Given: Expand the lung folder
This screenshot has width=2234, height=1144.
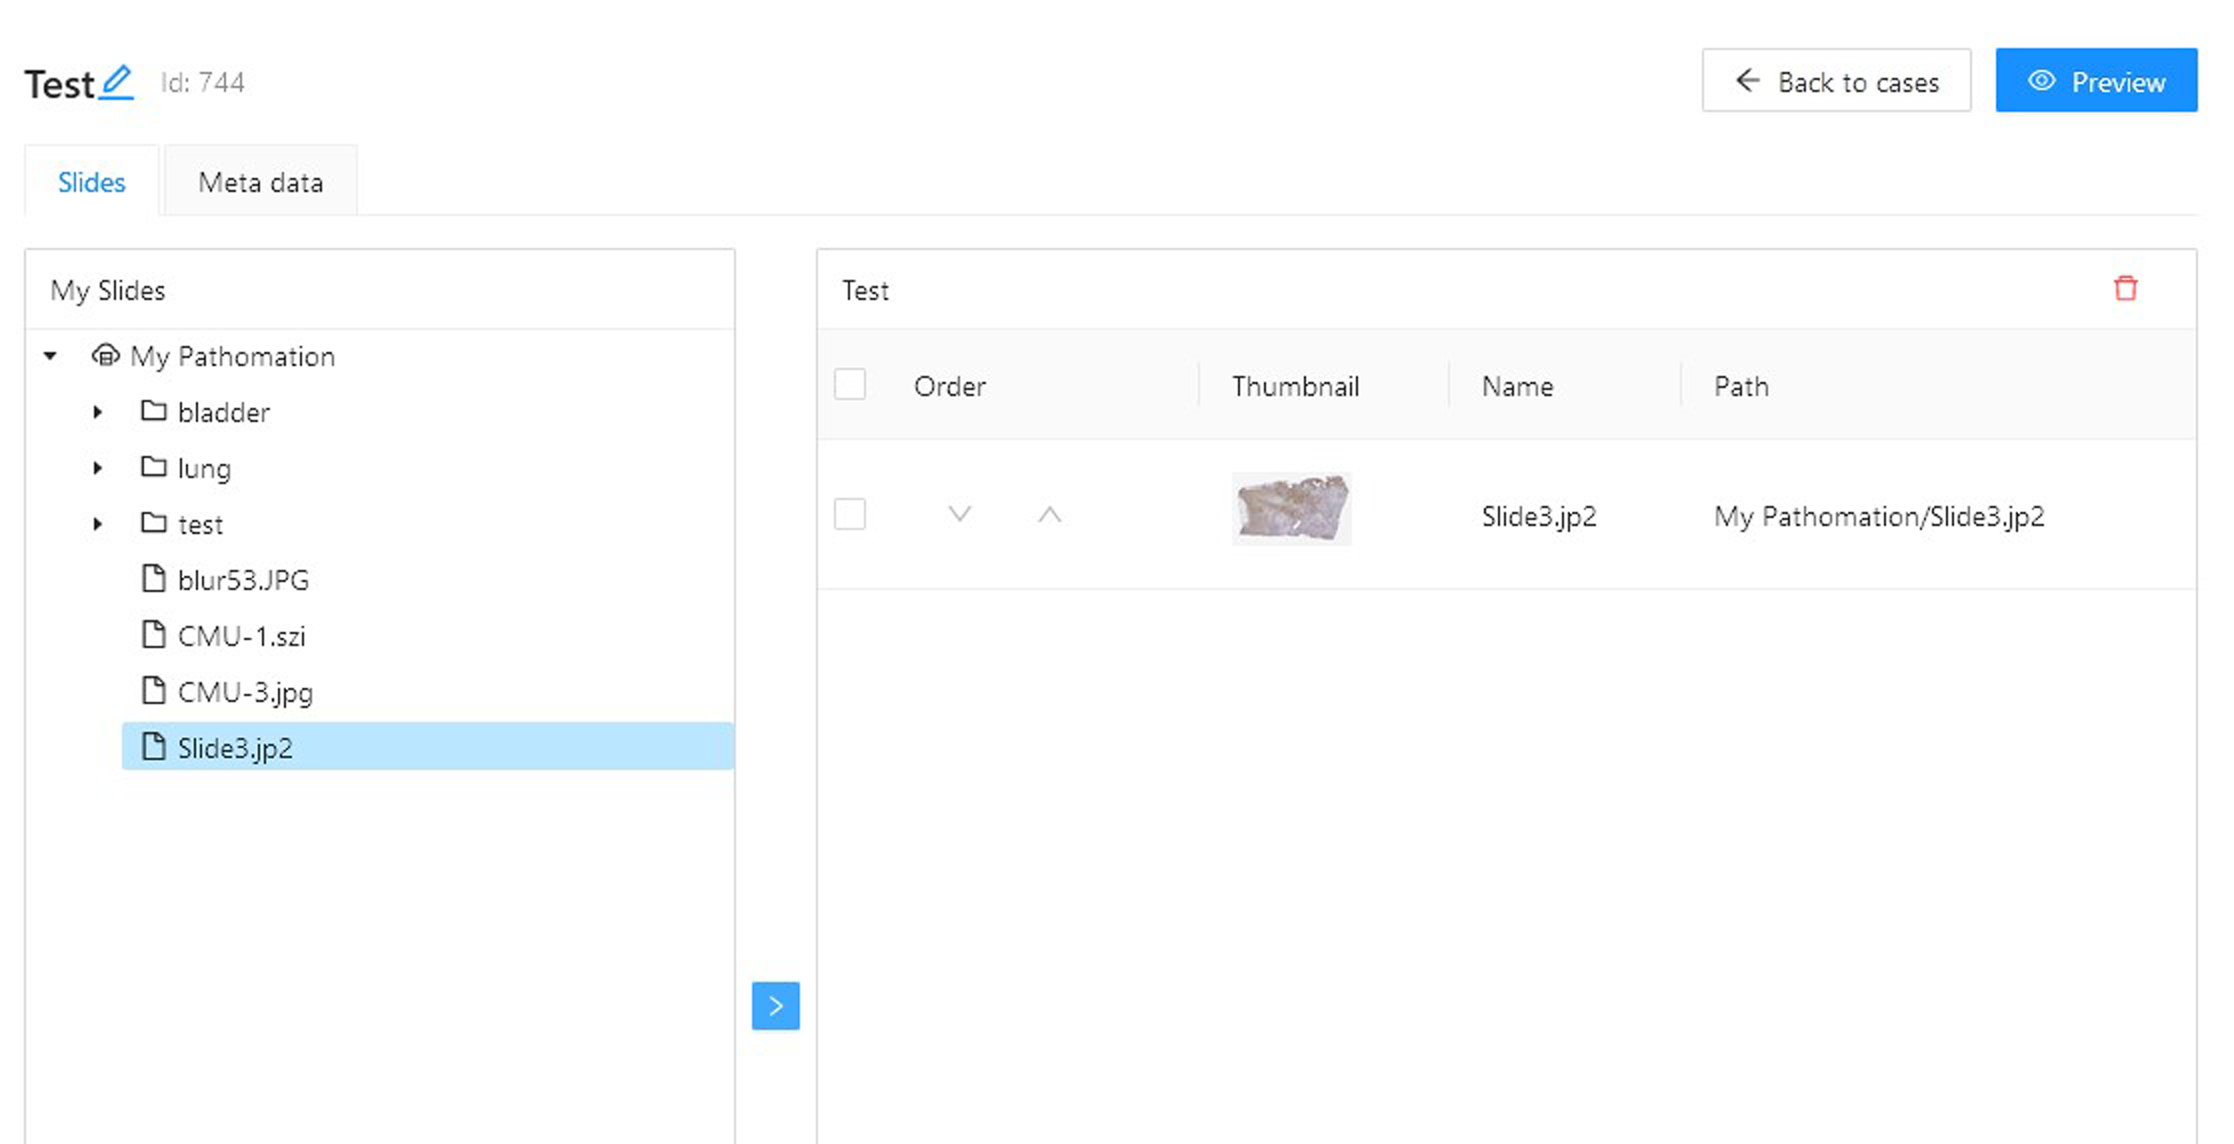Looking at the screenshot, I should tap(97, 468).
